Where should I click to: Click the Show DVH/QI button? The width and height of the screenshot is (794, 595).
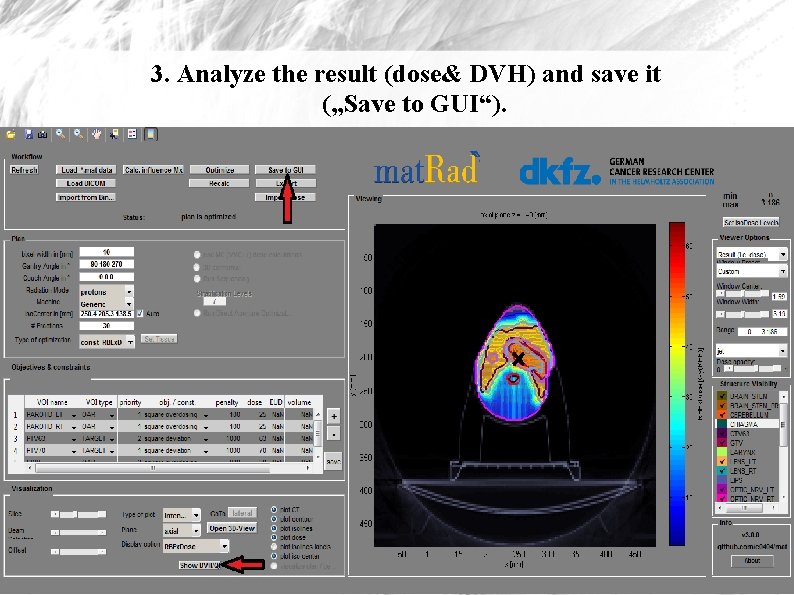(200, 565)
